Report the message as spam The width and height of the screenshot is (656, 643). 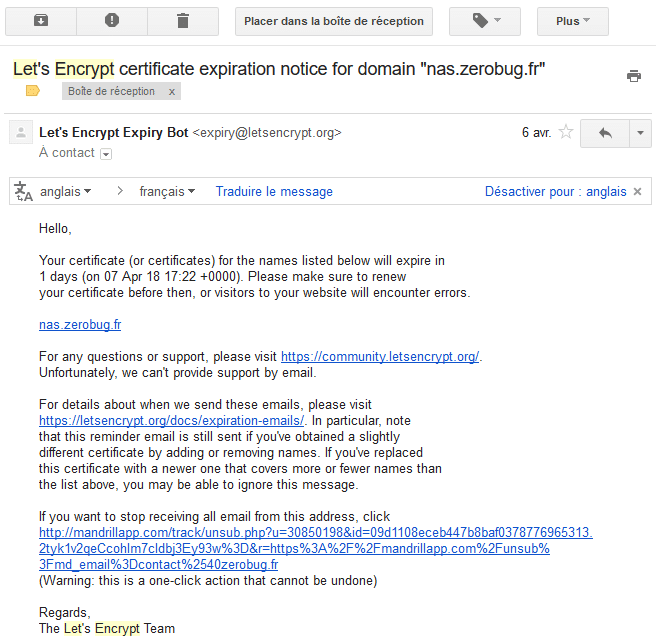pos(112,20)
